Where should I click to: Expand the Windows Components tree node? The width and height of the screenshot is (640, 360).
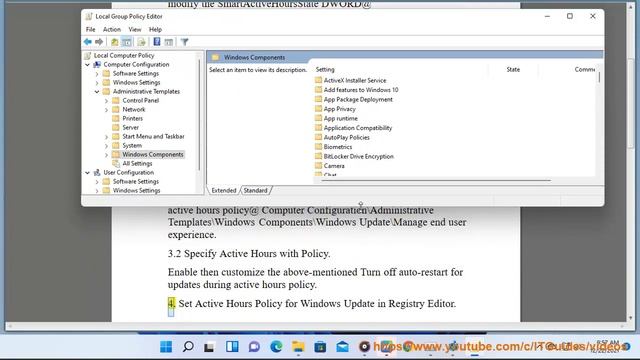click(106, 154)
